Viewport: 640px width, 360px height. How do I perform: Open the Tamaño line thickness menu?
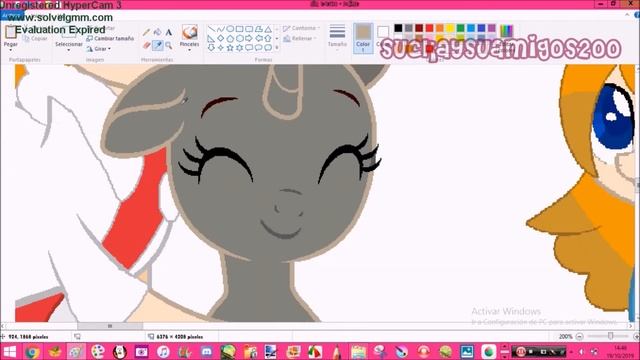[x=337, y=36]
